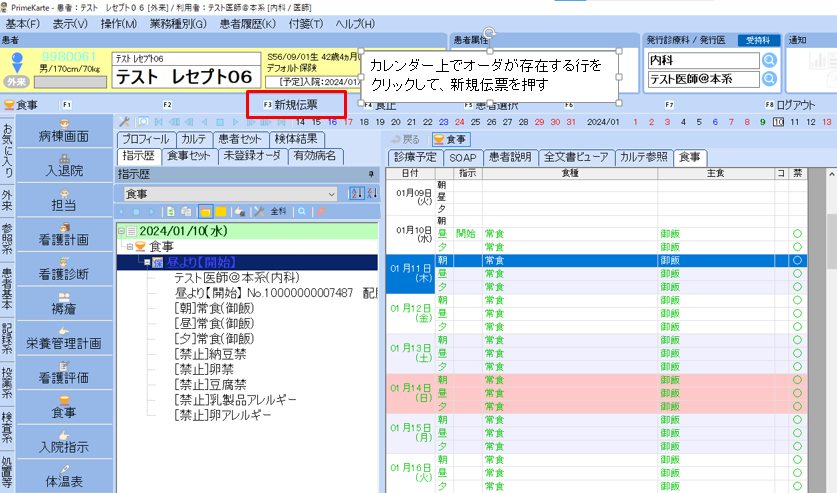Click the wrench 全科 filter button

tap(271, 211)
